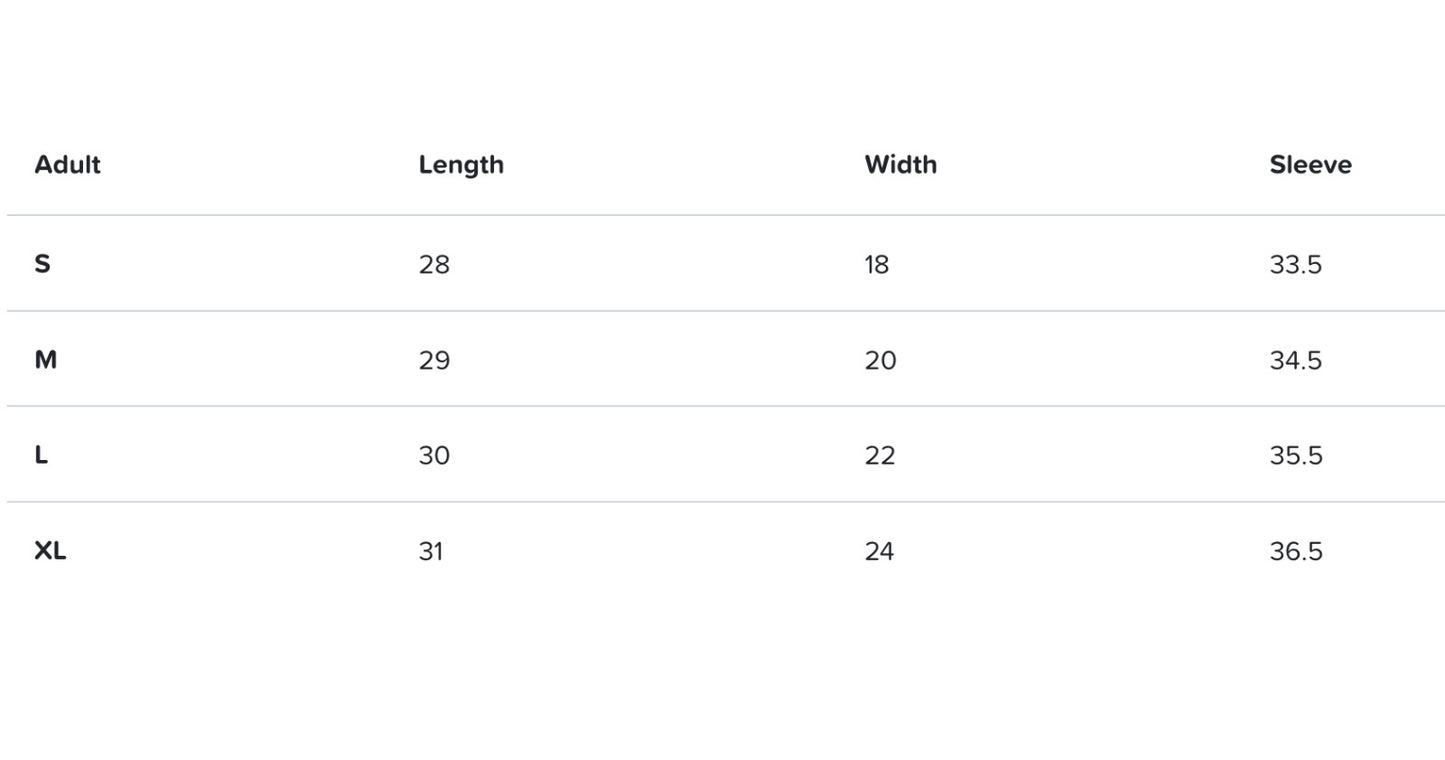Click length value 30 for size L
The height and width of the screenshot is (760, 1445).
(434, 456)
